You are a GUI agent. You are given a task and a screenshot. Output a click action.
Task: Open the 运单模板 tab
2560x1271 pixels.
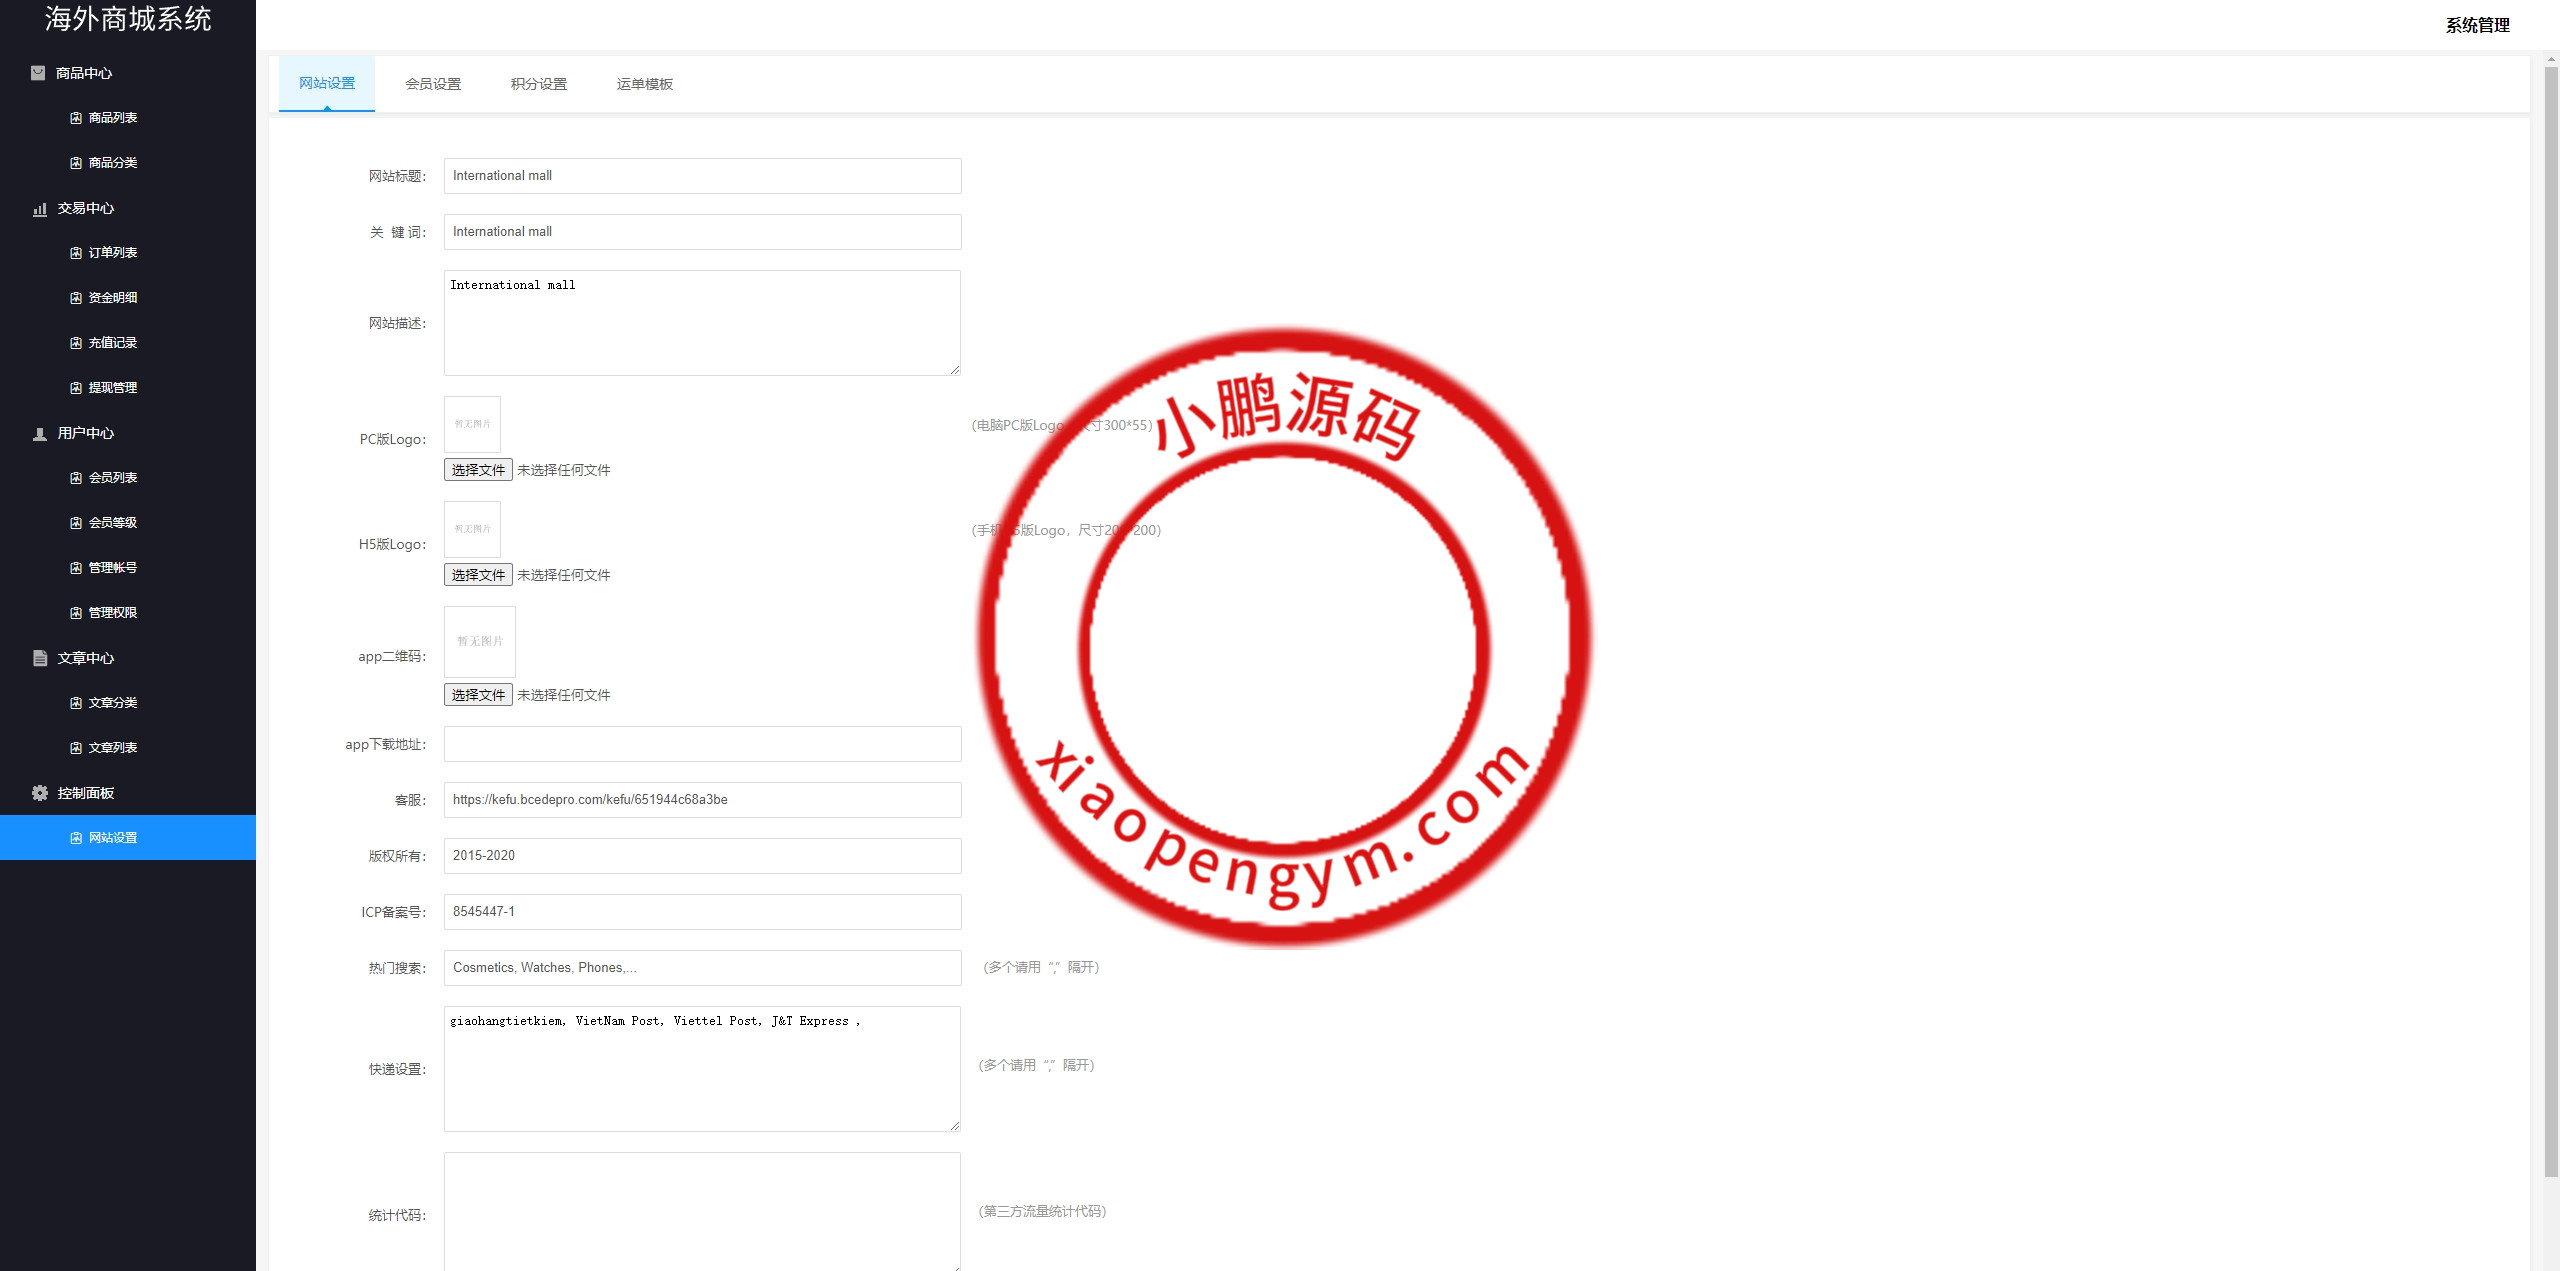tap(645, 84)
